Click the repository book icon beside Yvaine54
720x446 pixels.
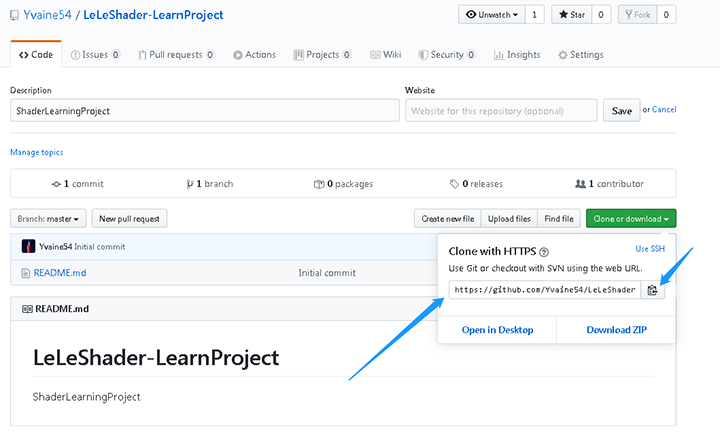[x=15, y=16]
